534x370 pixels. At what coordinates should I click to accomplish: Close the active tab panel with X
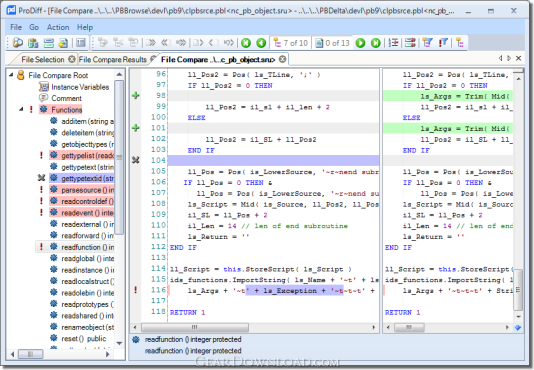518,58
